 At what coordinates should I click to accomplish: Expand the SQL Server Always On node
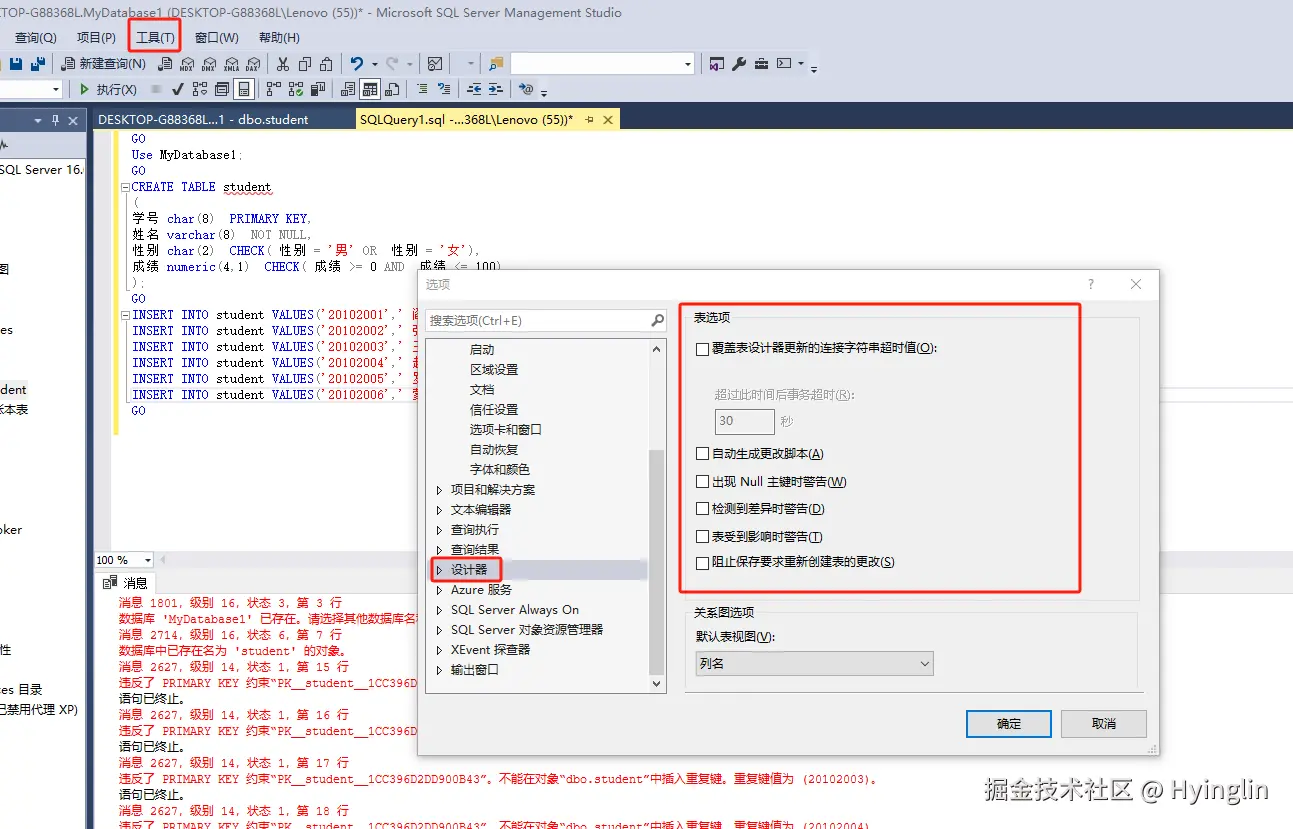(x=439, y=610)
